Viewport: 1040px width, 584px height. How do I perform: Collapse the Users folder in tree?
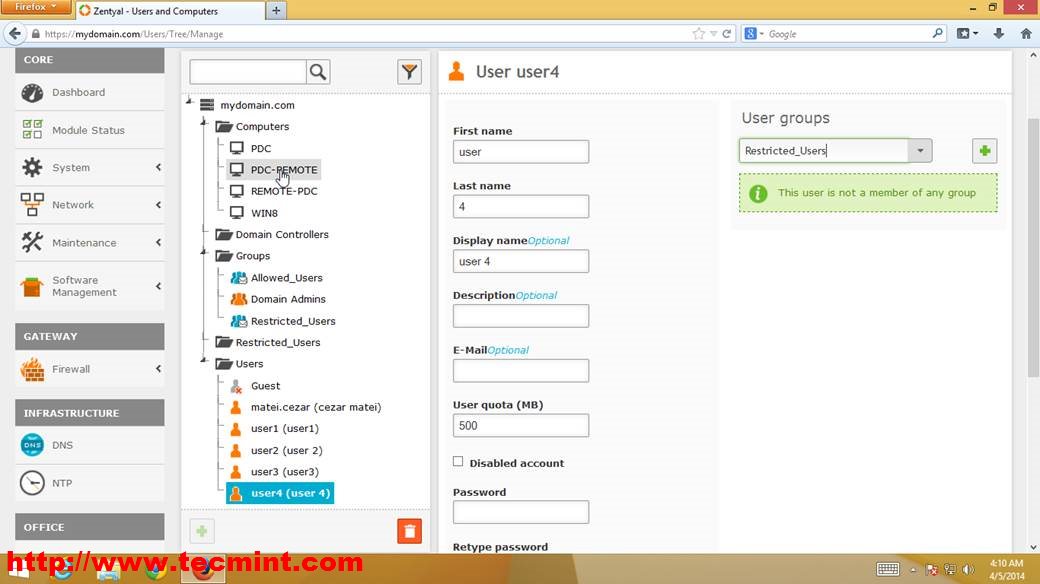click(x=204, y=361)
